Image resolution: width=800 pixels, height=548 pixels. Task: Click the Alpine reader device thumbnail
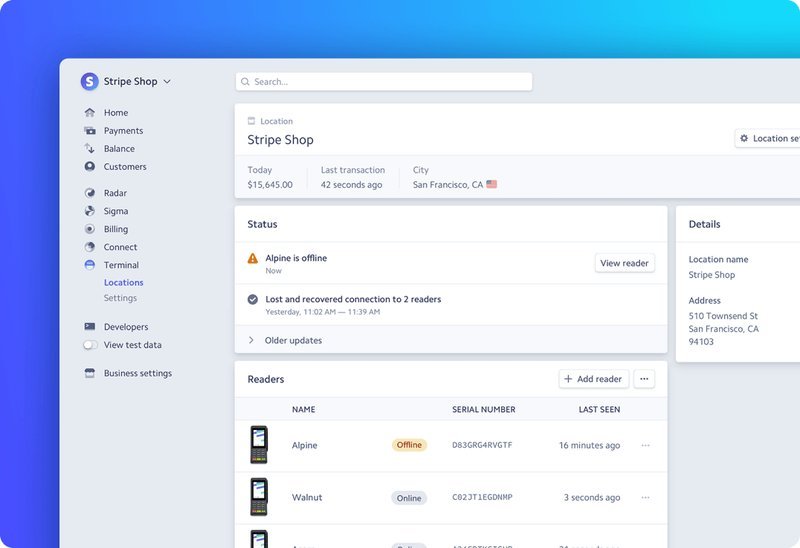pos(259,444)
